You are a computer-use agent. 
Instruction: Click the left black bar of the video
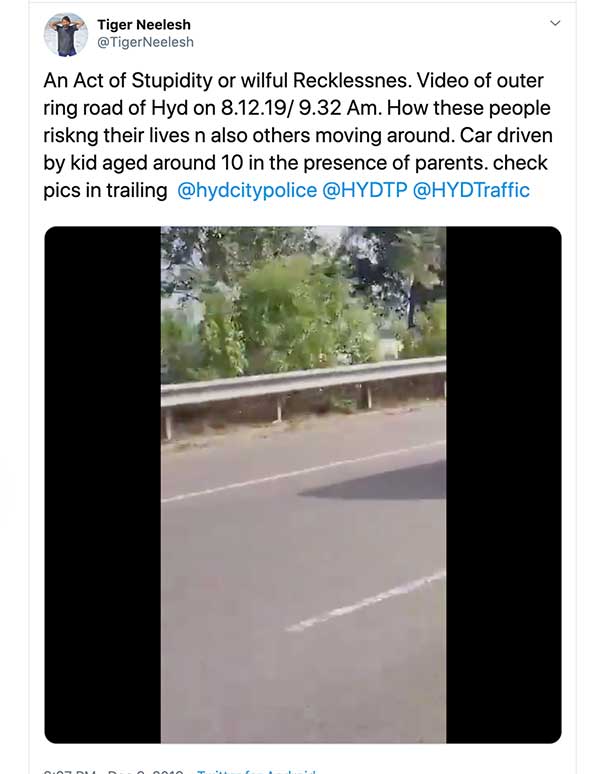pos(102,484)
